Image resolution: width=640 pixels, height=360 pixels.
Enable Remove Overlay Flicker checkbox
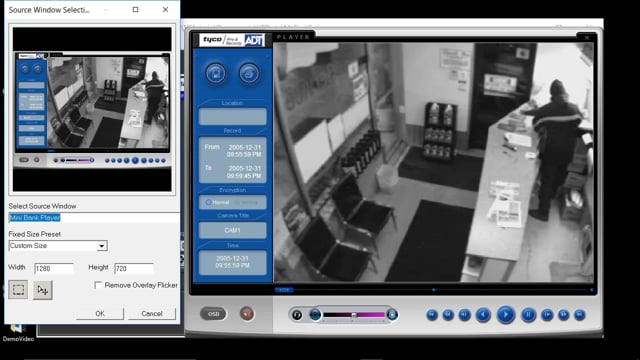(x=98, y=285)
